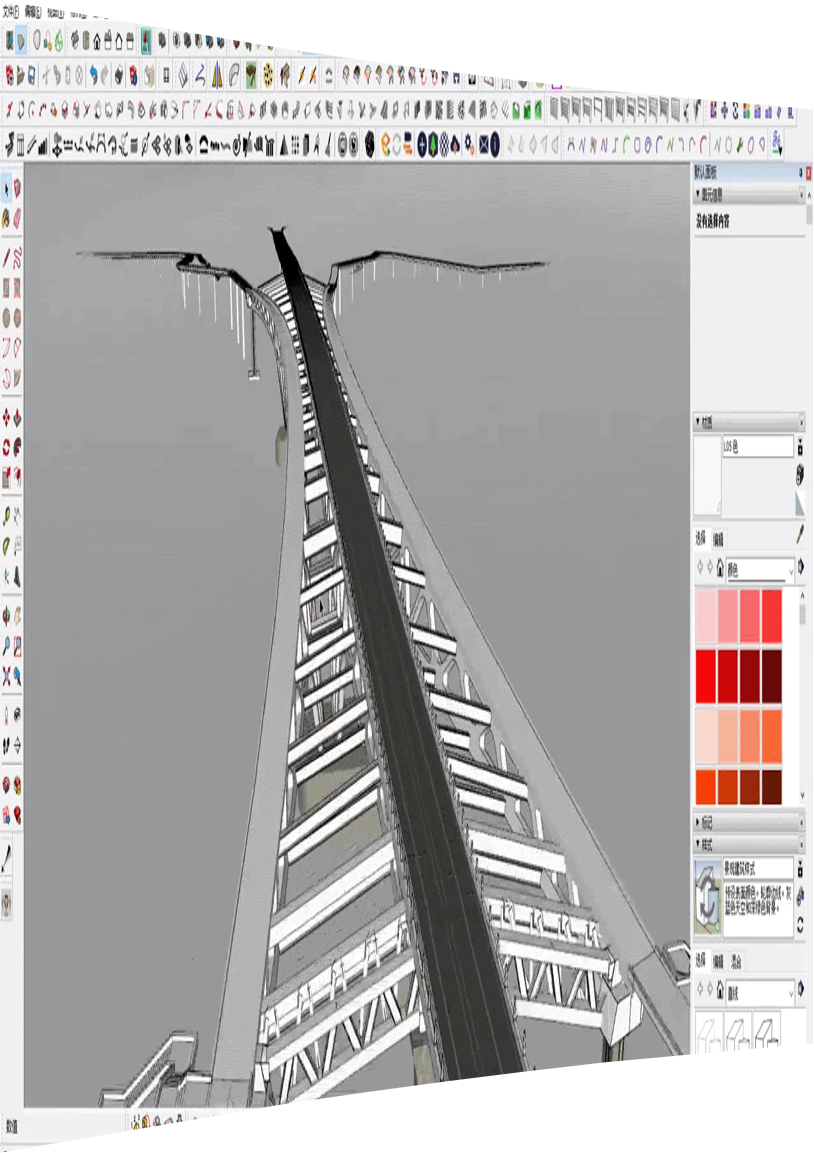Collapse the 材质 panel

tap(698, 422)
